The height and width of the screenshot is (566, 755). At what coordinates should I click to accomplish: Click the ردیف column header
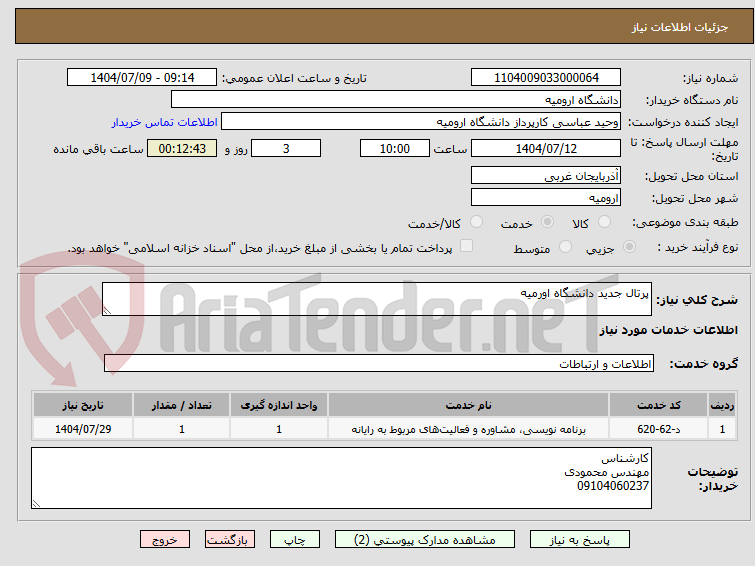point(722,405)
